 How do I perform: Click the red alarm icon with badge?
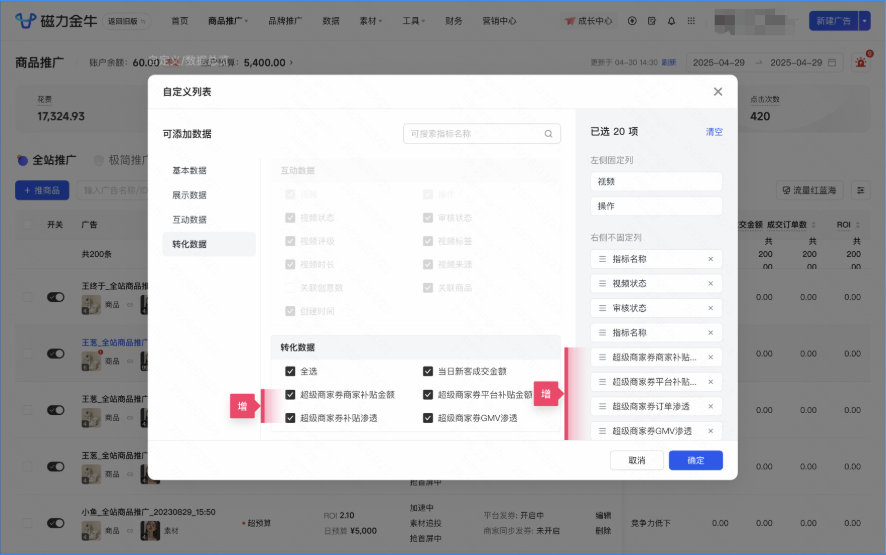[x=861, y=62]
